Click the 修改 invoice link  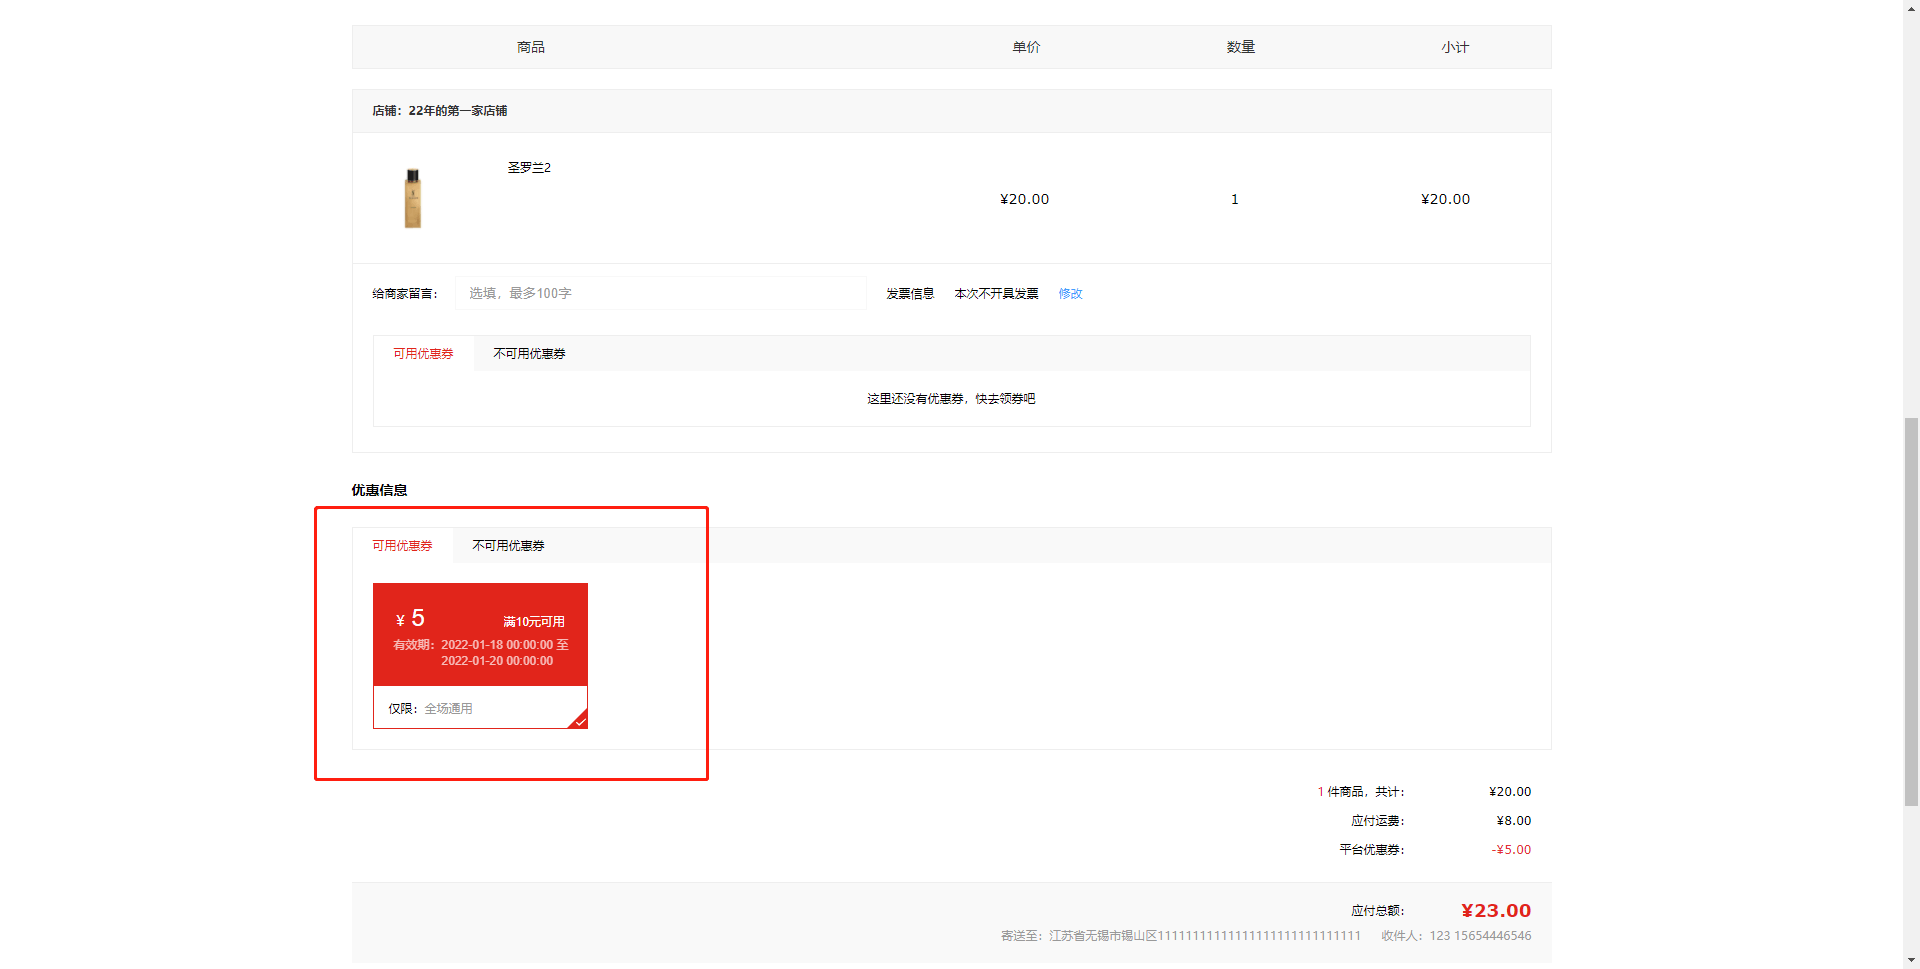pyautogui.click(x=1070, y=293)
